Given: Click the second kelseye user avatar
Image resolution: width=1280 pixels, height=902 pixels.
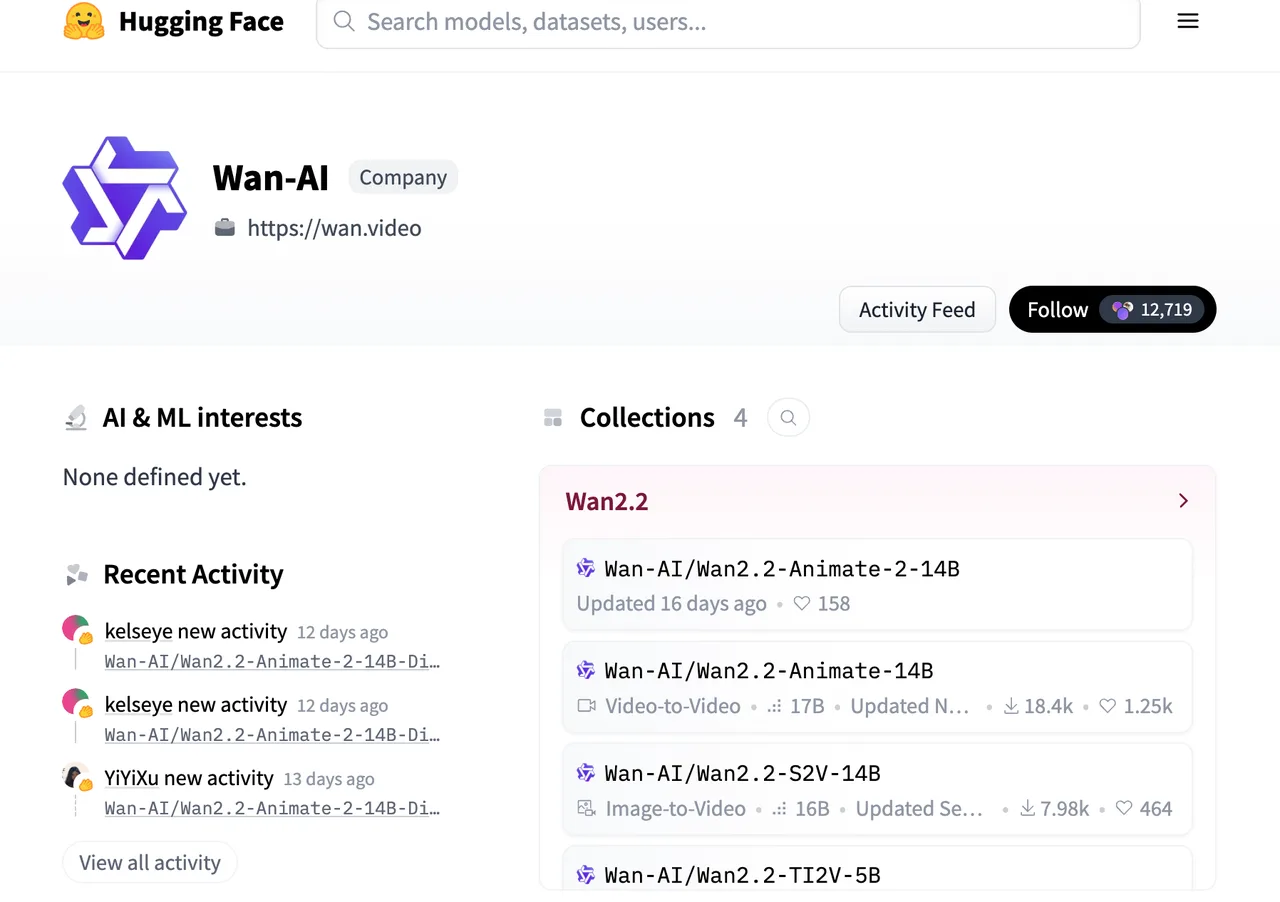Looking at the screenshot, I should [x=77, y=703].
